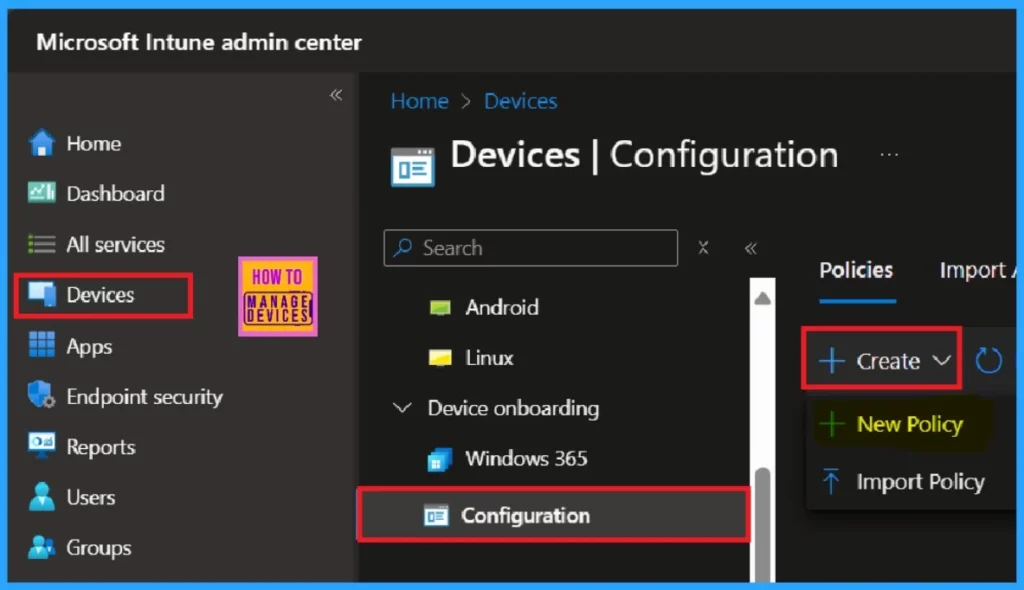Click the Apps grid icon

(42, 344)
